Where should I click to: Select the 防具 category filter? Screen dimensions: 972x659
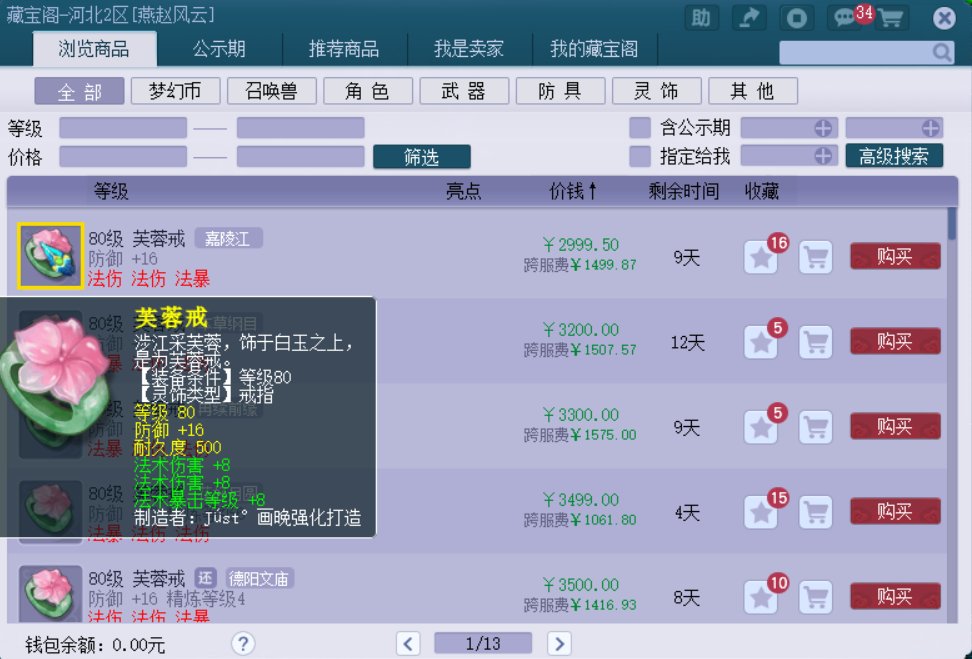(x=560, y=91)
